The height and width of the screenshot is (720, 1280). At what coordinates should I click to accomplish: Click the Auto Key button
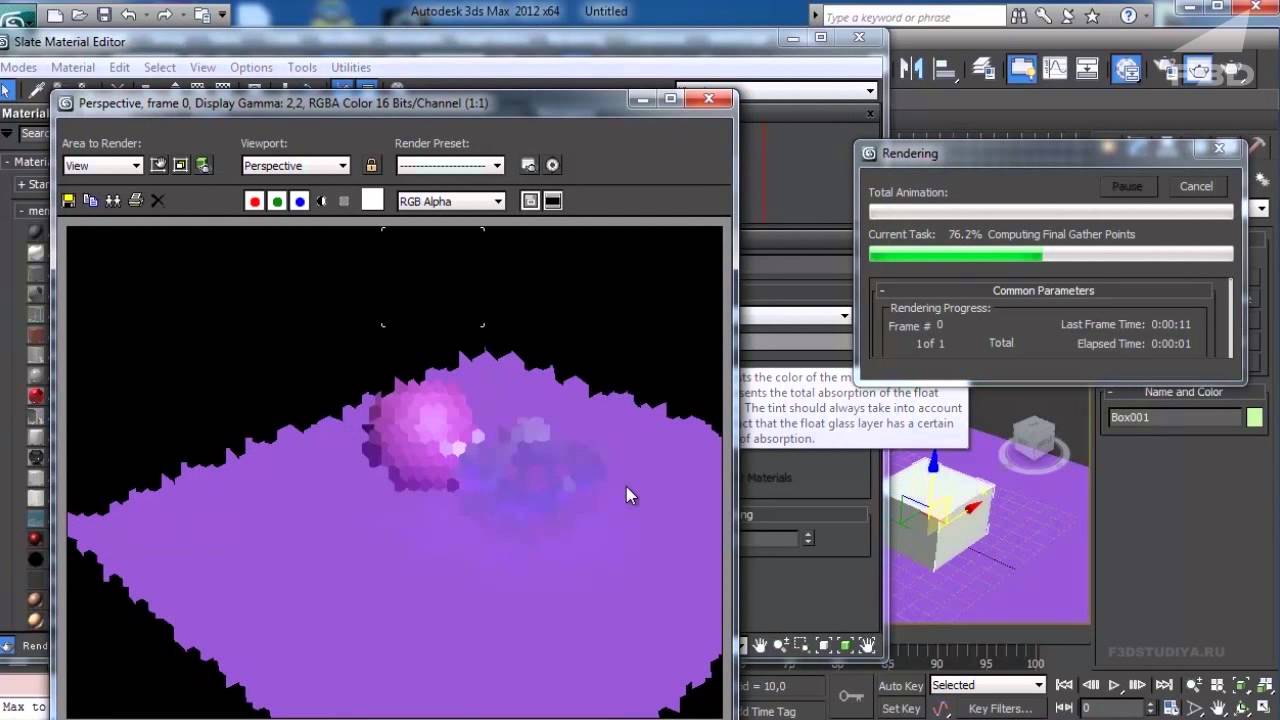(x=900, y=685)
